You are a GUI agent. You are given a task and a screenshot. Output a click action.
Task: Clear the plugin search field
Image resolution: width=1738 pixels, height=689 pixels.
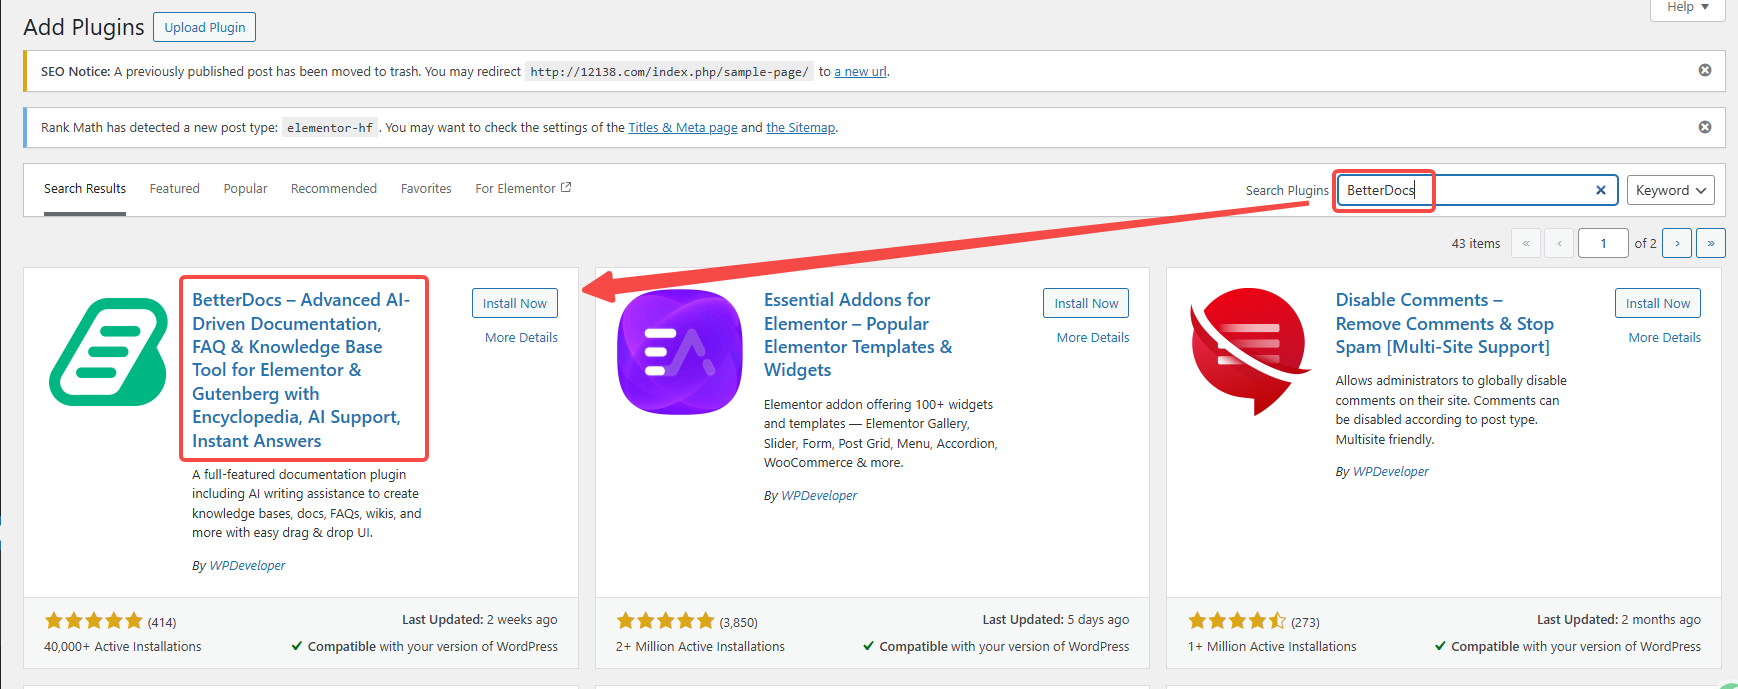(1600, 190)
